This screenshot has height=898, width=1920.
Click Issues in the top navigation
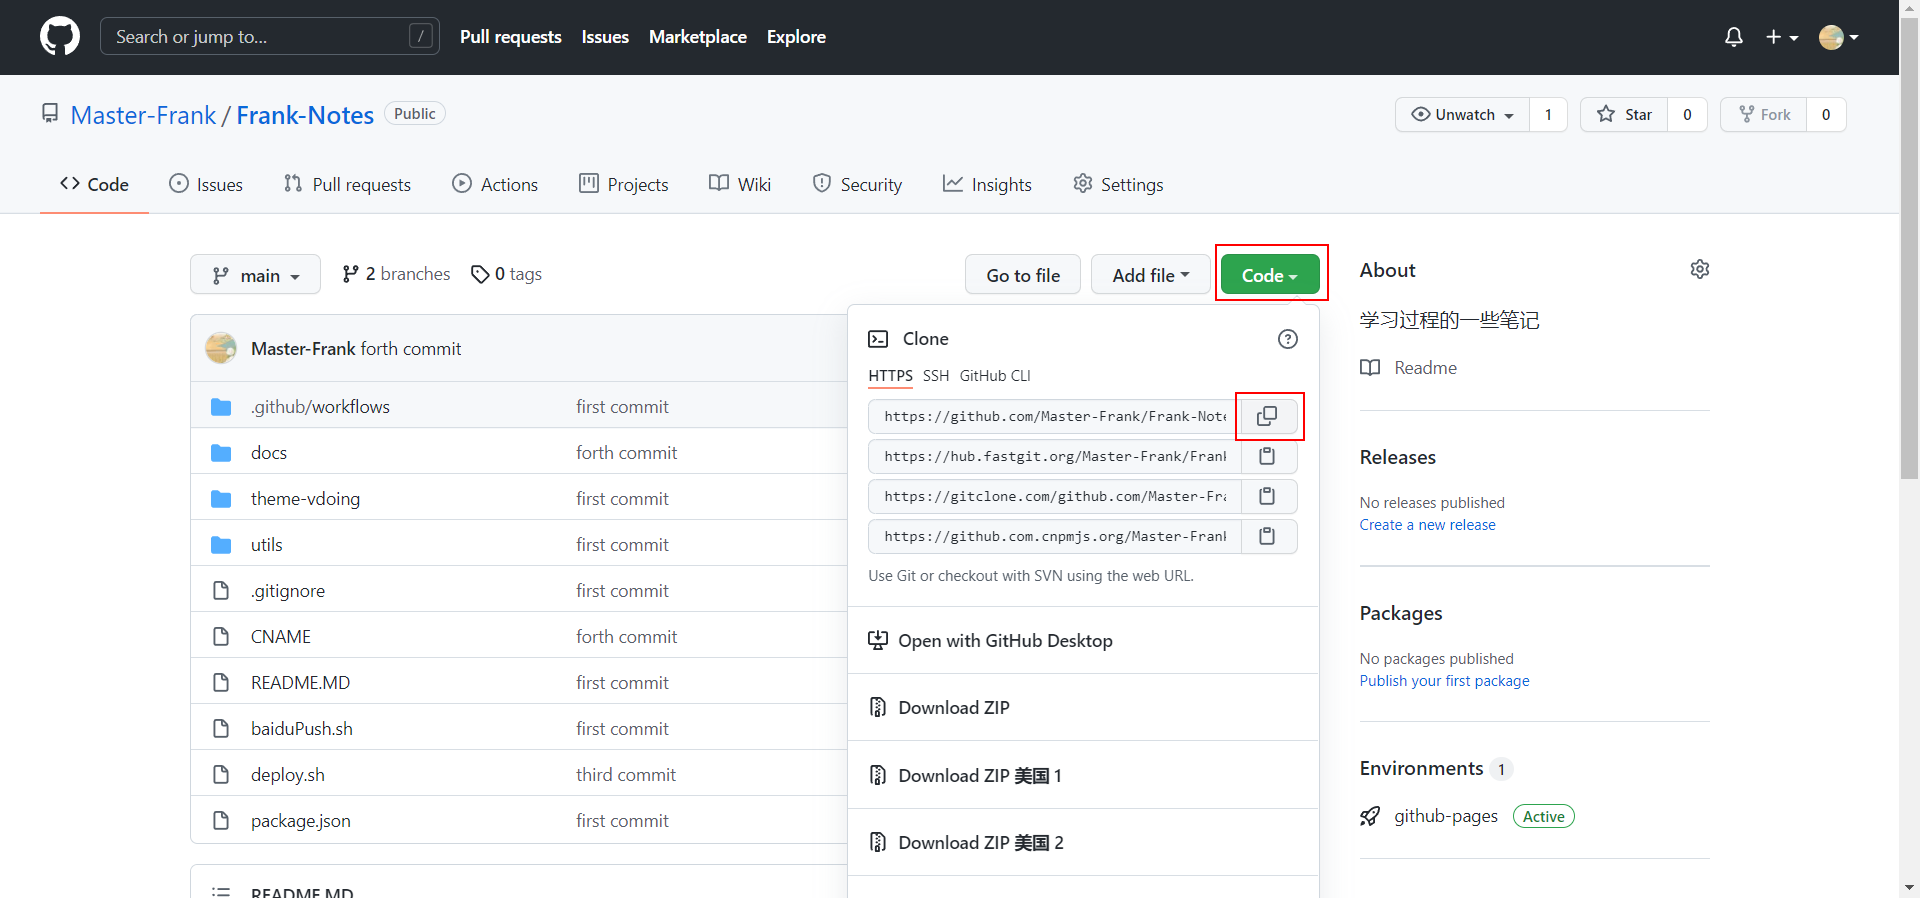pos(605,37)
